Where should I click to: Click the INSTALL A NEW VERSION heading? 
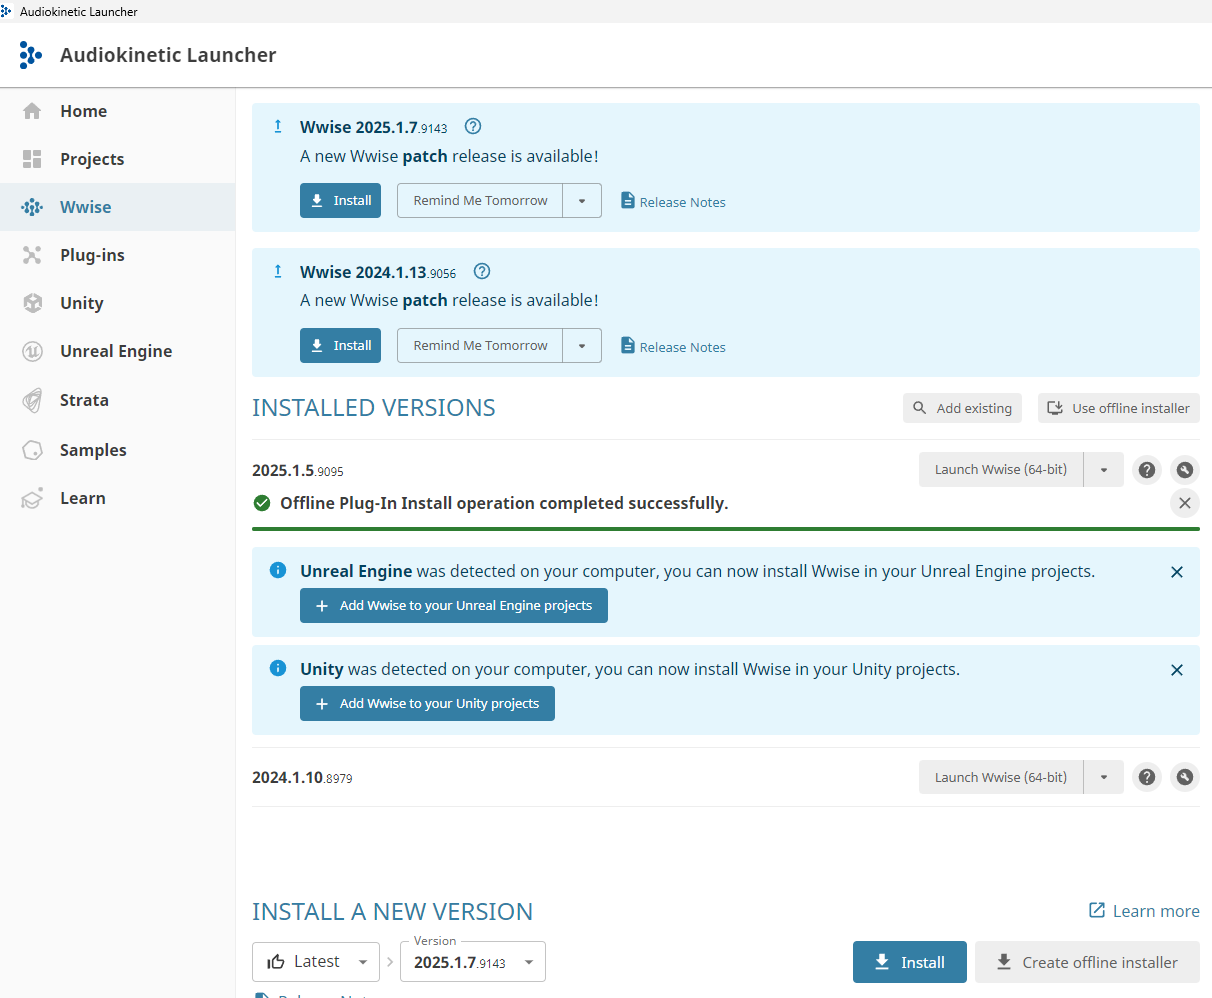393,912
